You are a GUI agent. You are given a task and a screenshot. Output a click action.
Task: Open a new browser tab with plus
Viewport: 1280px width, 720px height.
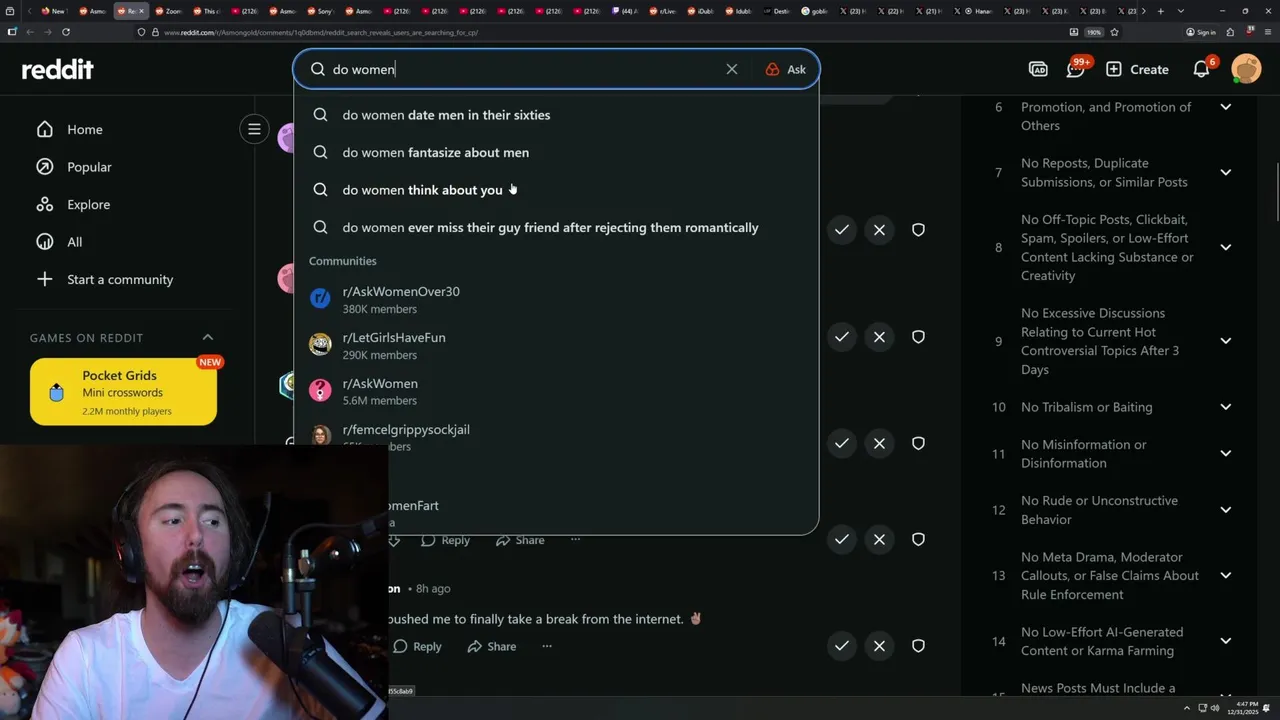click(1160, 11)
